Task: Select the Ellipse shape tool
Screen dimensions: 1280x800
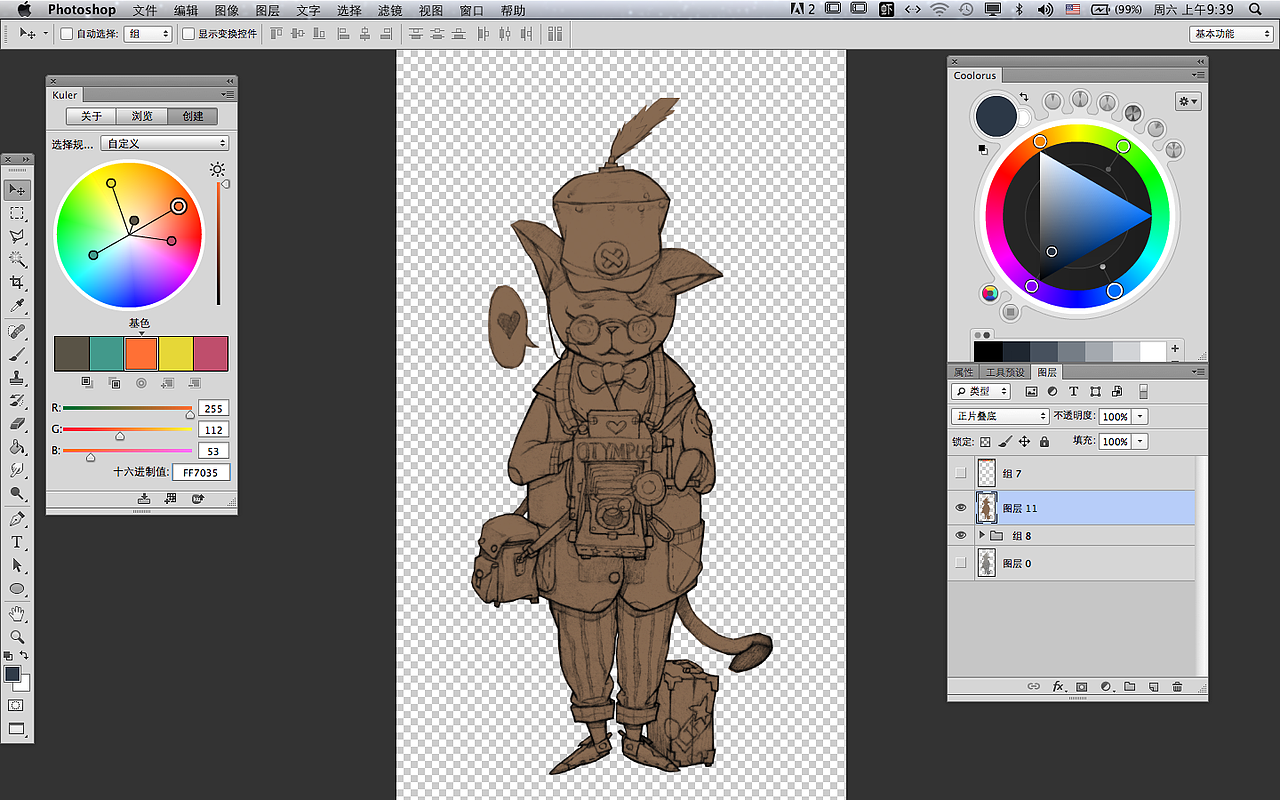Action: click(17, 589)
